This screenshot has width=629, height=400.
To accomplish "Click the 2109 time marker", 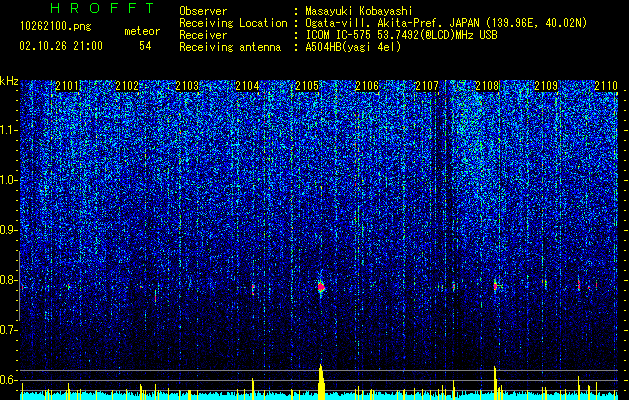I will [x=546, y=86].
